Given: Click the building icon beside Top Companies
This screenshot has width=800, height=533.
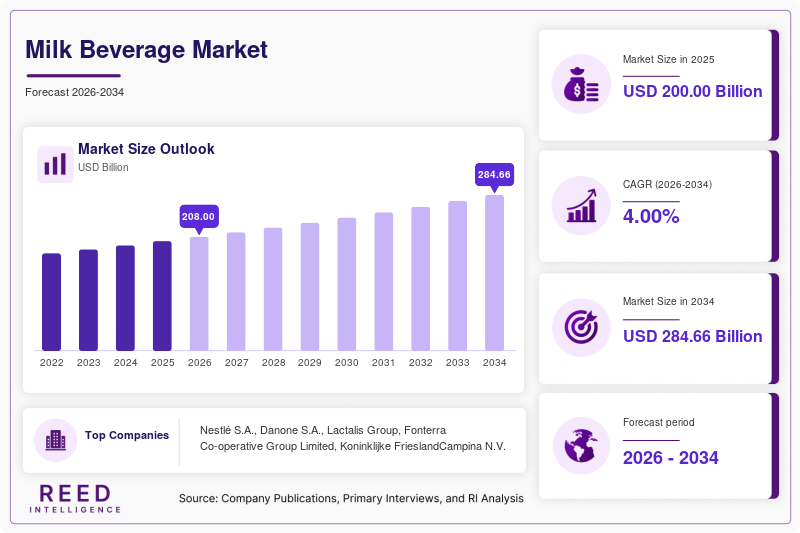Looking at the screenshot, I should (56, 440).
